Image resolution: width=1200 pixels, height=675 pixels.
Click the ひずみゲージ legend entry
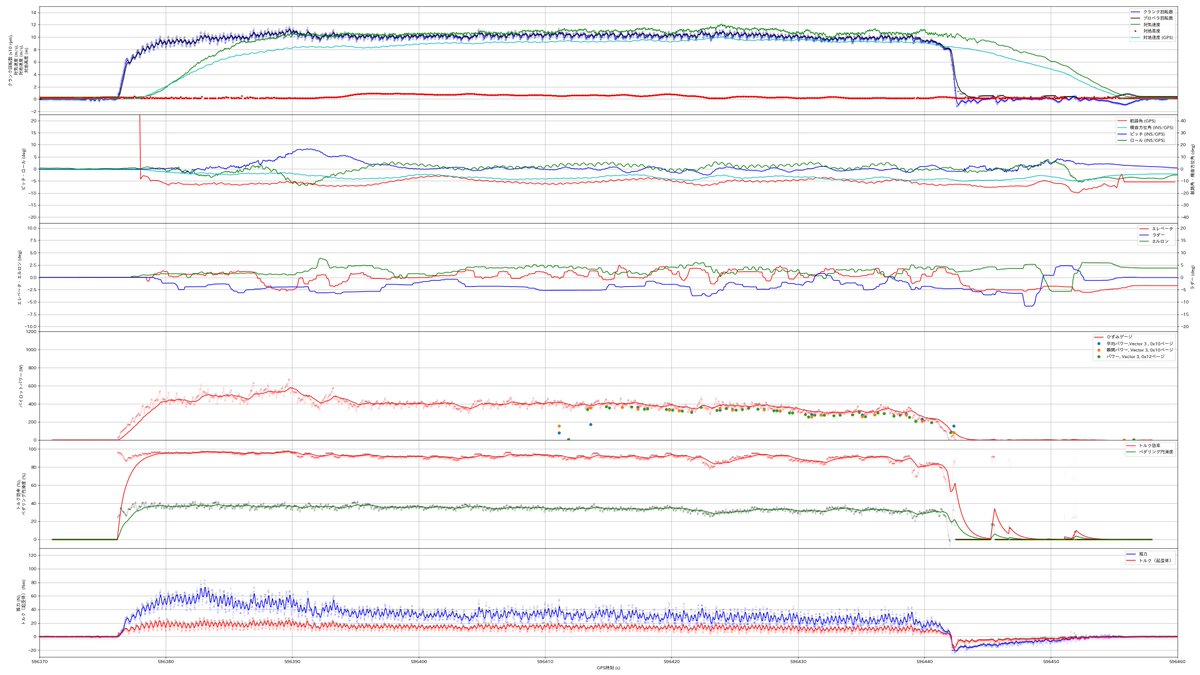pyautogui.click(x=1113, y=337)
